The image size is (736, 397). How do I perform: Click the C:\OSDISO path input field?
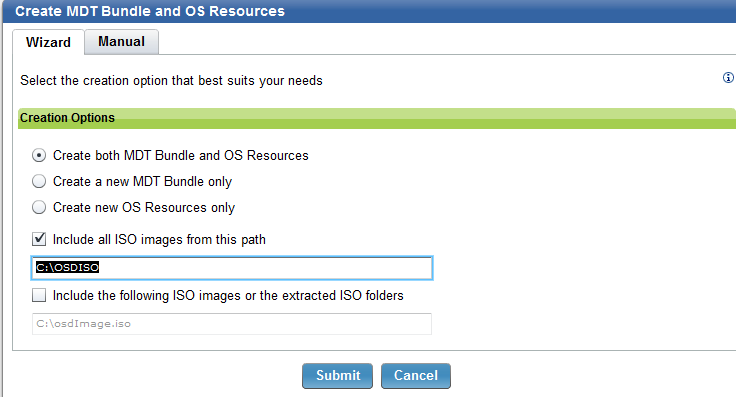pos(232,268)
